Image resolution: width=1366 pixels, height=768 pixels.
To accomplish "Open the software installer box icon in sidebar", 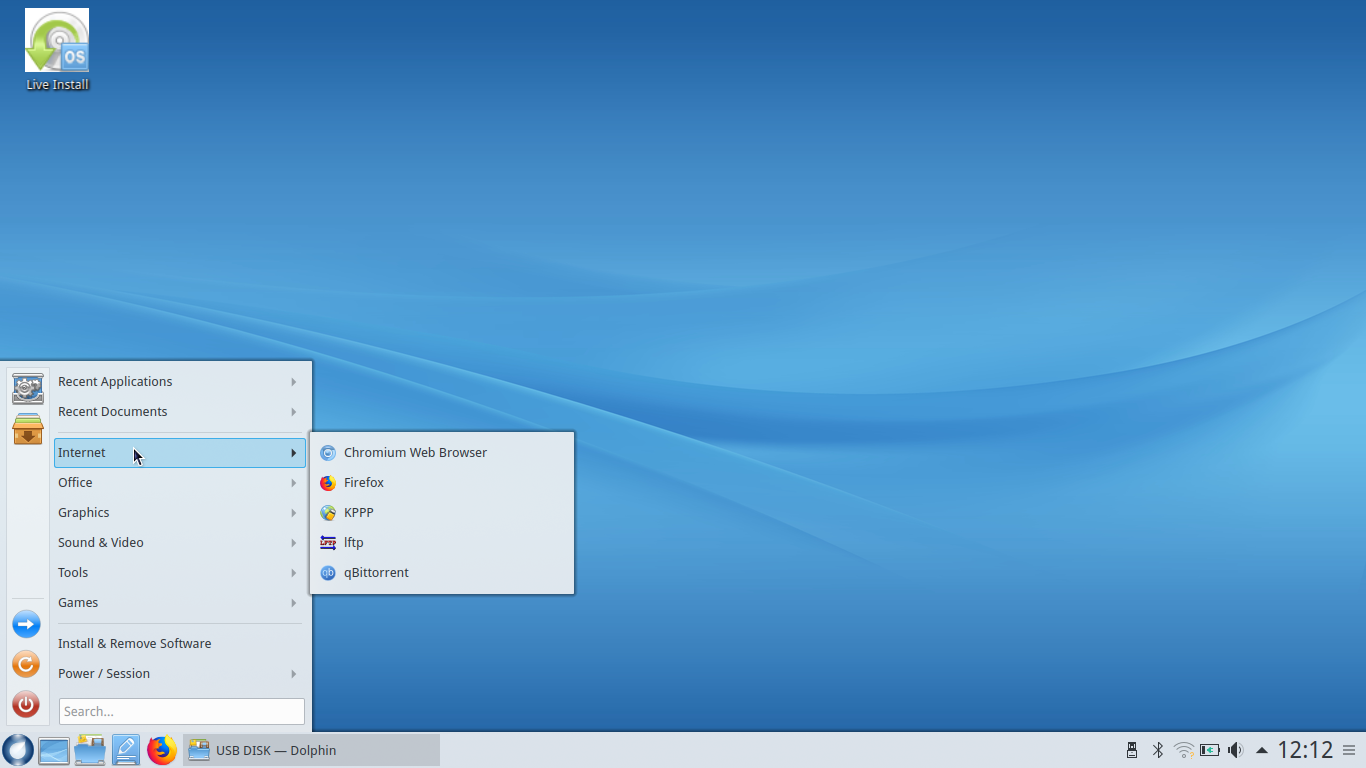I will (x=27, y=428).
